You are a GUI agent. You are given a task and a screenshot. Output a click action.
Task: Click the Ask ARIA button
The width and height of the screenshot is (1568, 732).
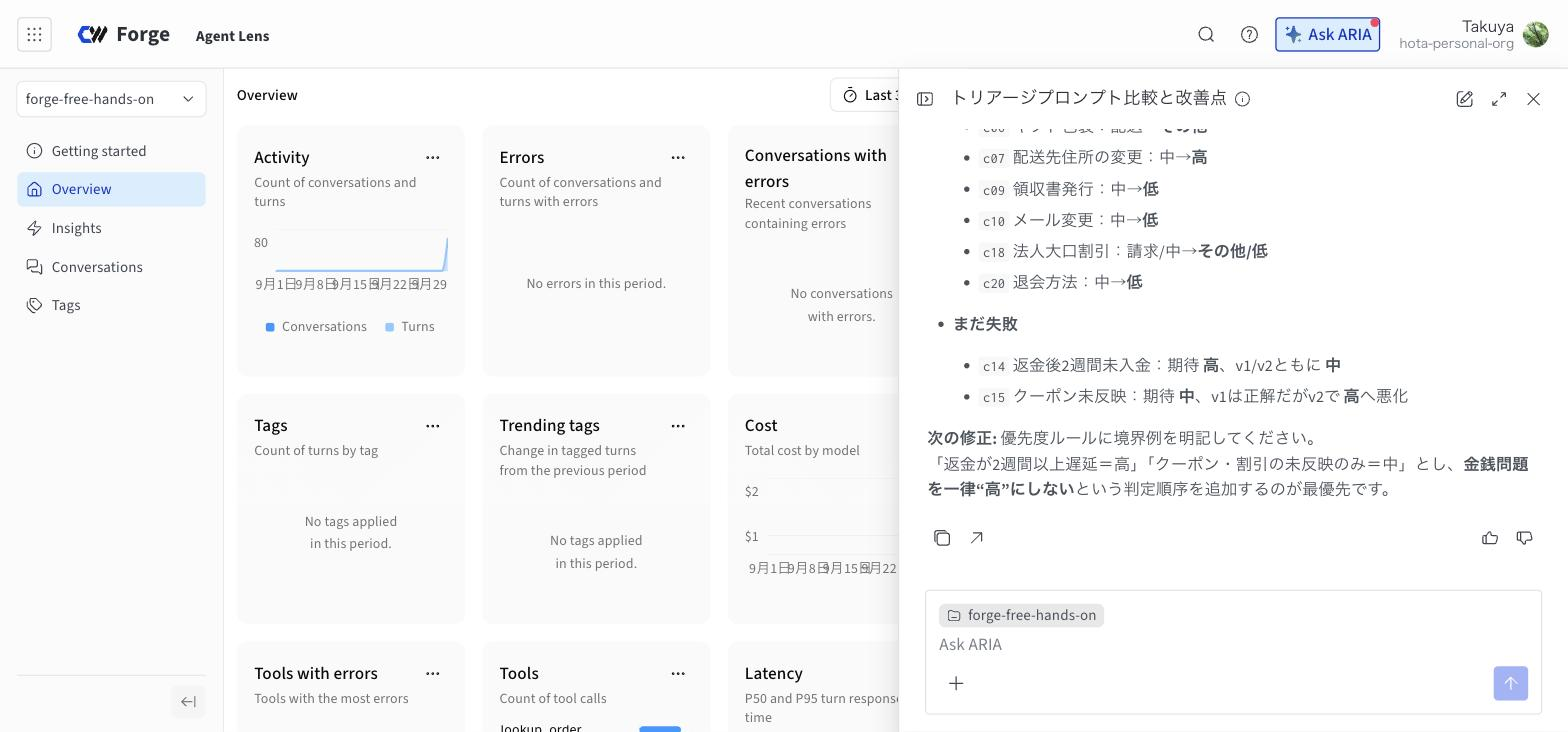[x=1327, y=35]
